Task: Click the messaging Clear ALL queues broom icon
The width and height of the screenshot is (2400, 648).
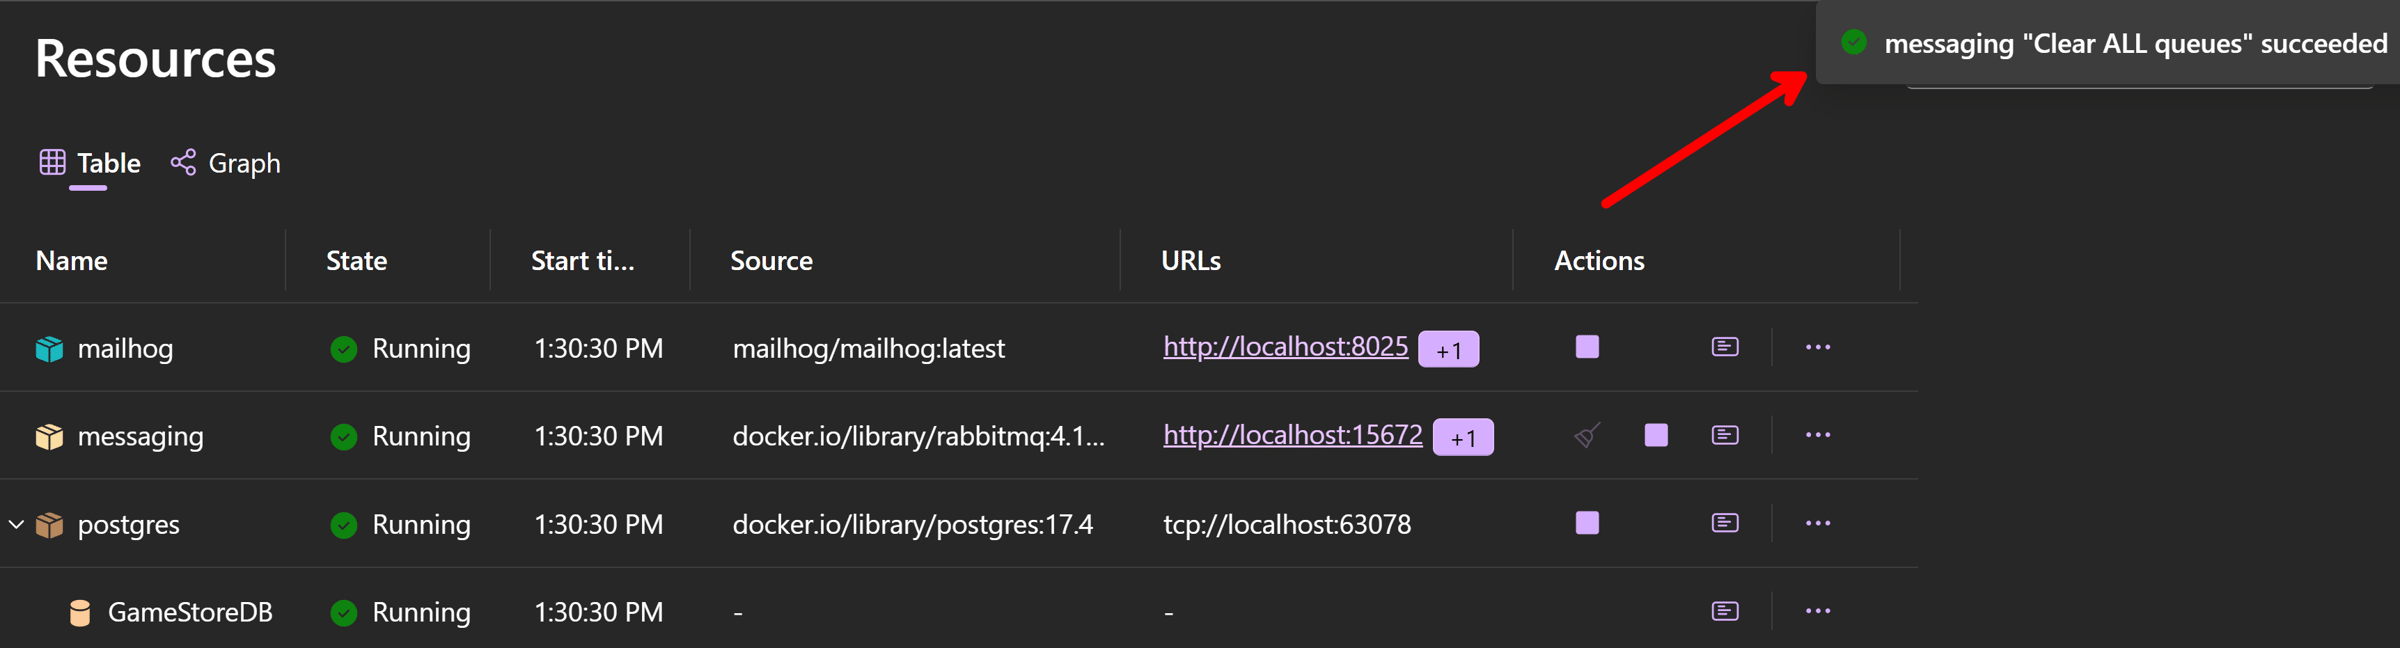Action: point(1587,435)
